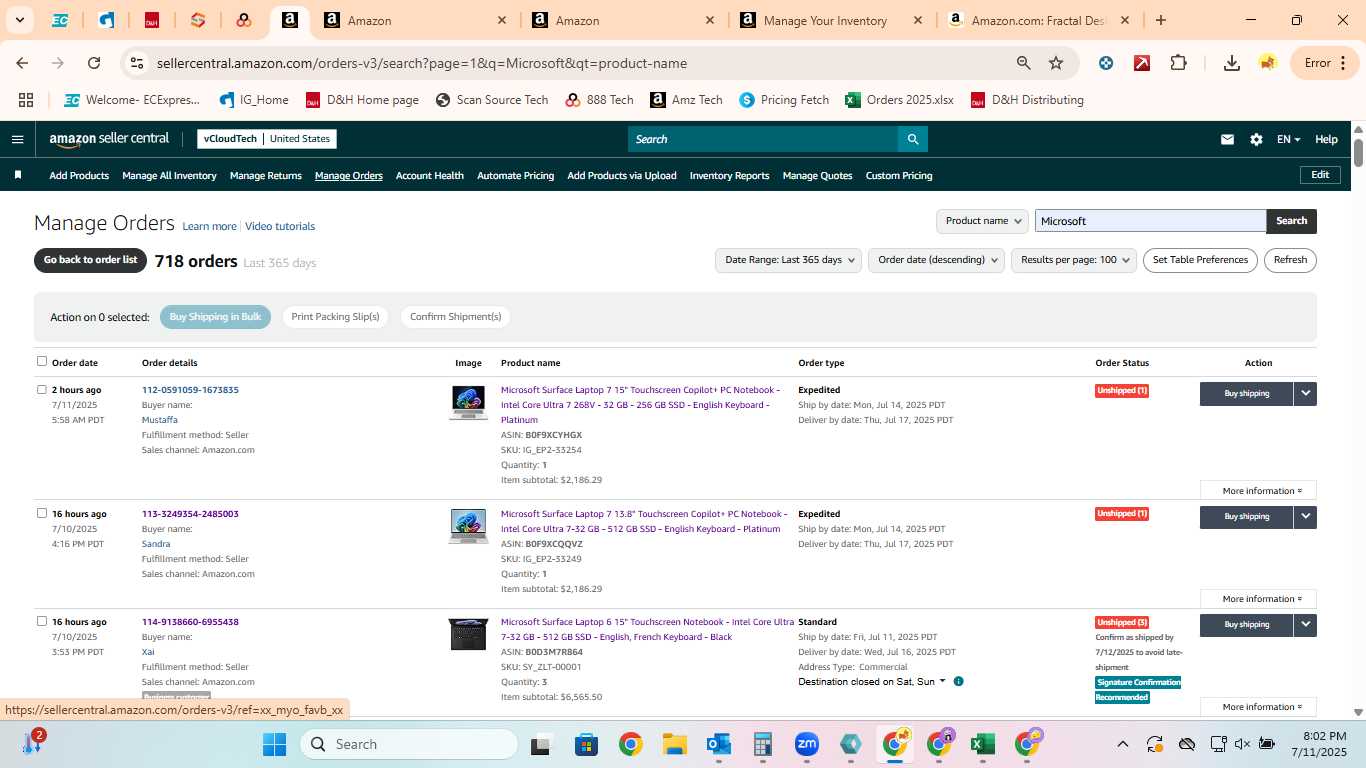Expand More information for order 112-0591059-1673835
Image resolution: width=1366 pixels, height=768 pixels.
click(x=1258, y=491)
